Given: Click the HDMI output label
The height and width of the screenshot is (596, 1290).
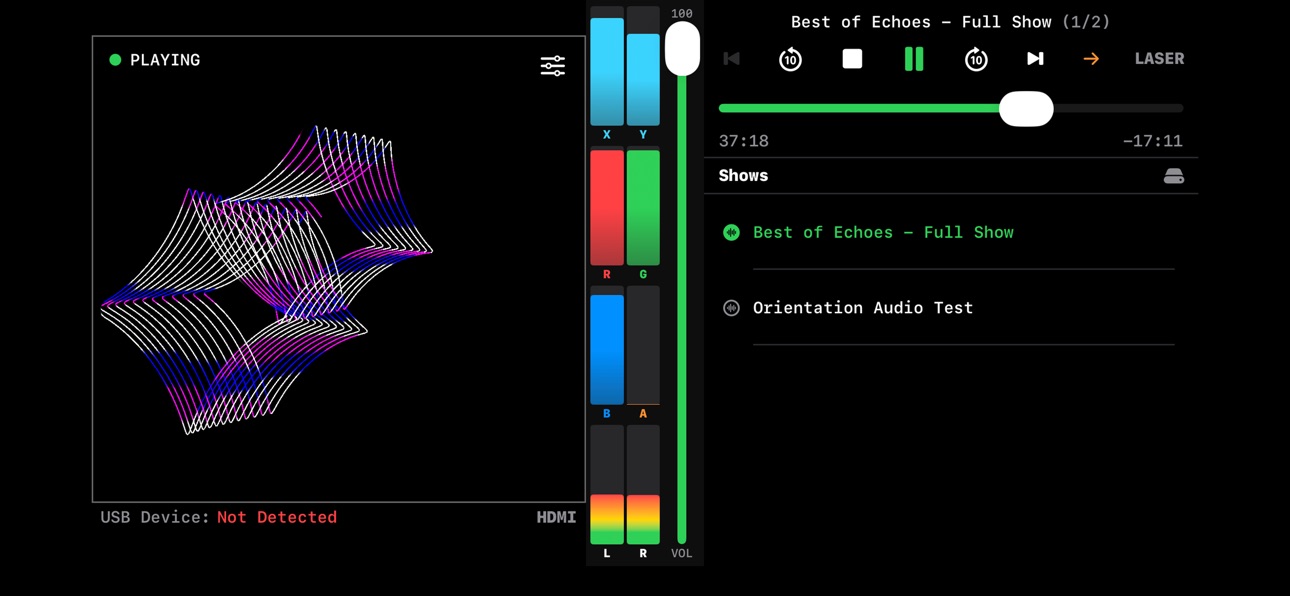Looking at the screenshot, I should tap(556, 517).
